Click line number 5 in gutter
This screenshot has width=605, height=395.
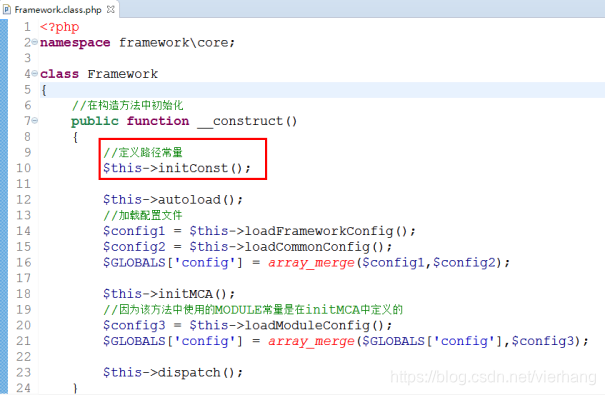click(27, 90)
